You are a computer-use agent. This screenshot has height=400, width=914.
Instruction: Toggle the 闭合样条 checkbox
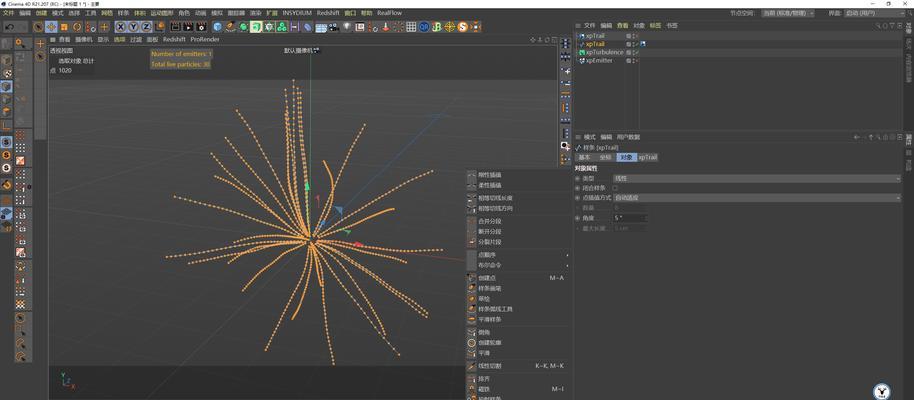point(615,188)
